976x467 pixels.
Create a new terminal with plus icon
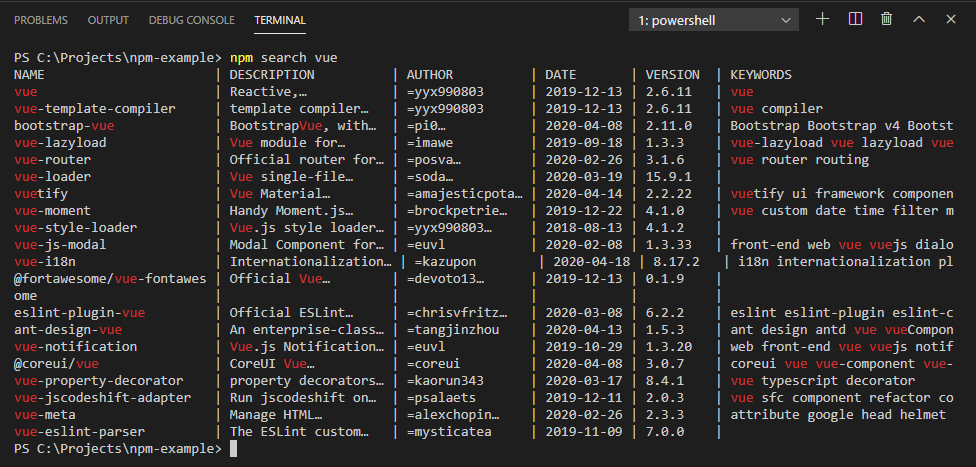822,19
